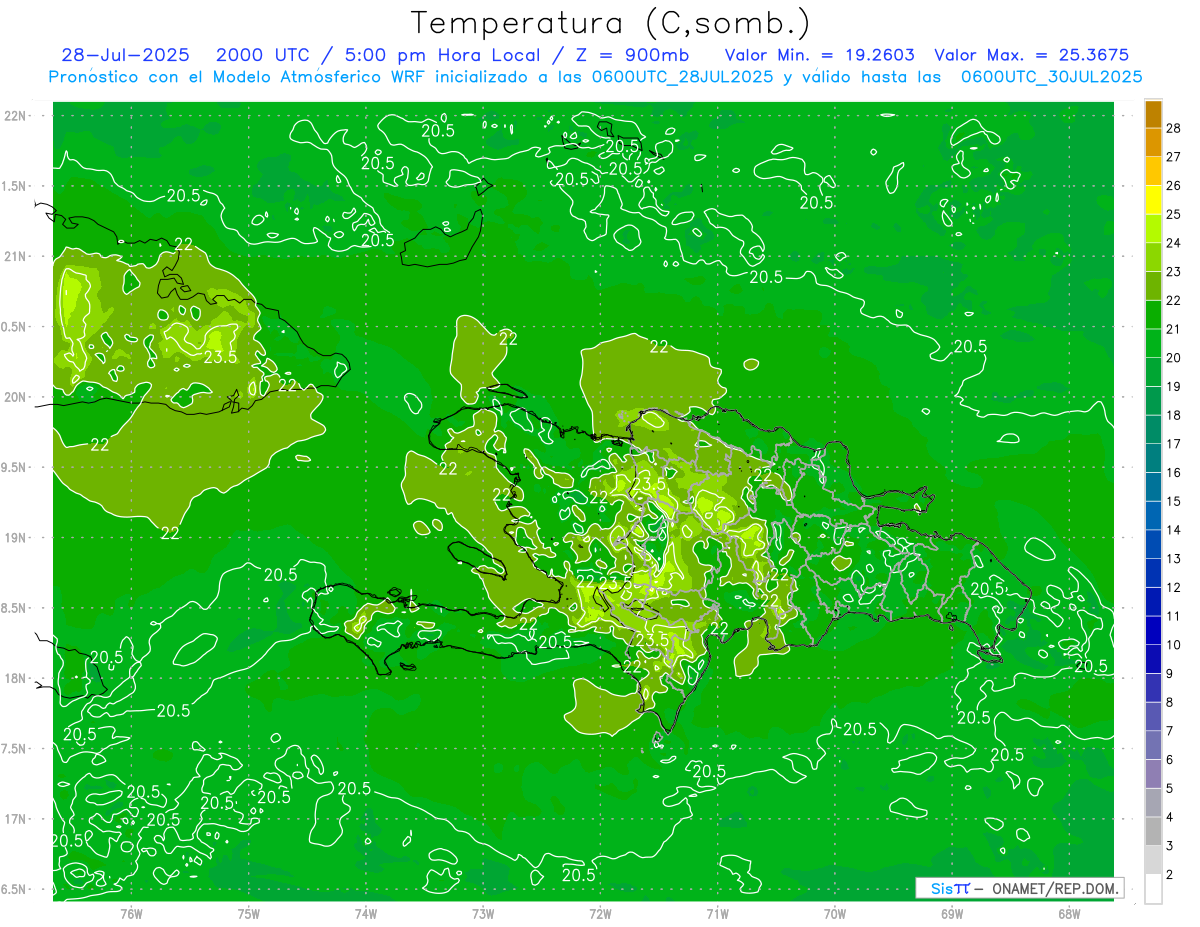This screenshot has width=1200, height=927.
Task: Click the "20N" latitude axis label
Action: click(17, 397)
